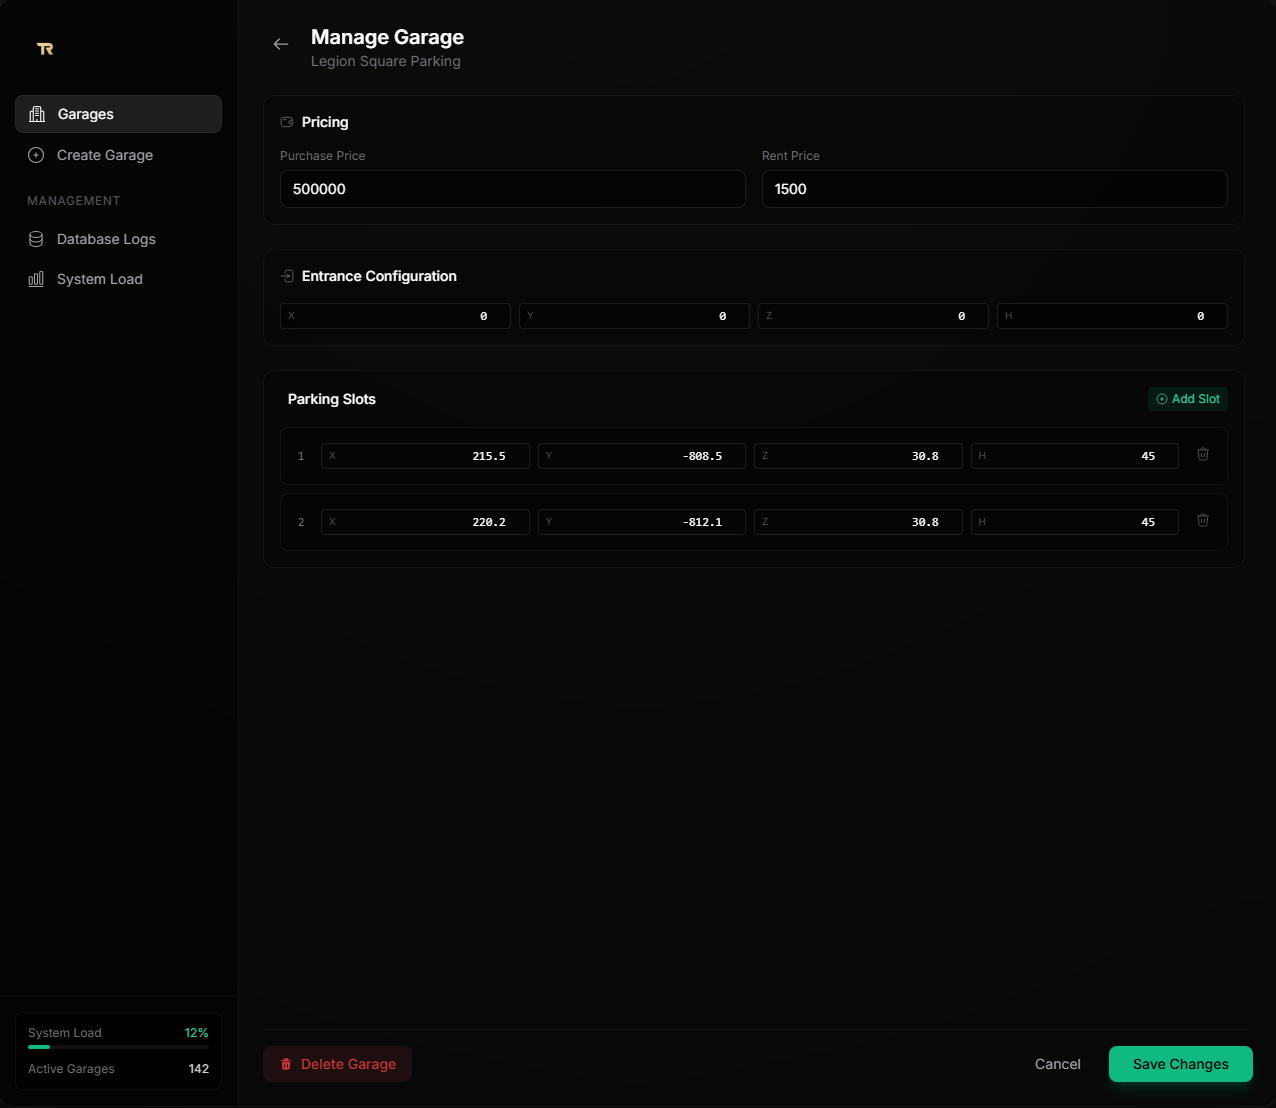This screenshot has height=1108, width=1276.
Task: Click the Active Garages label in footer
Action: pyautogui.click(x=71, y=1069)
